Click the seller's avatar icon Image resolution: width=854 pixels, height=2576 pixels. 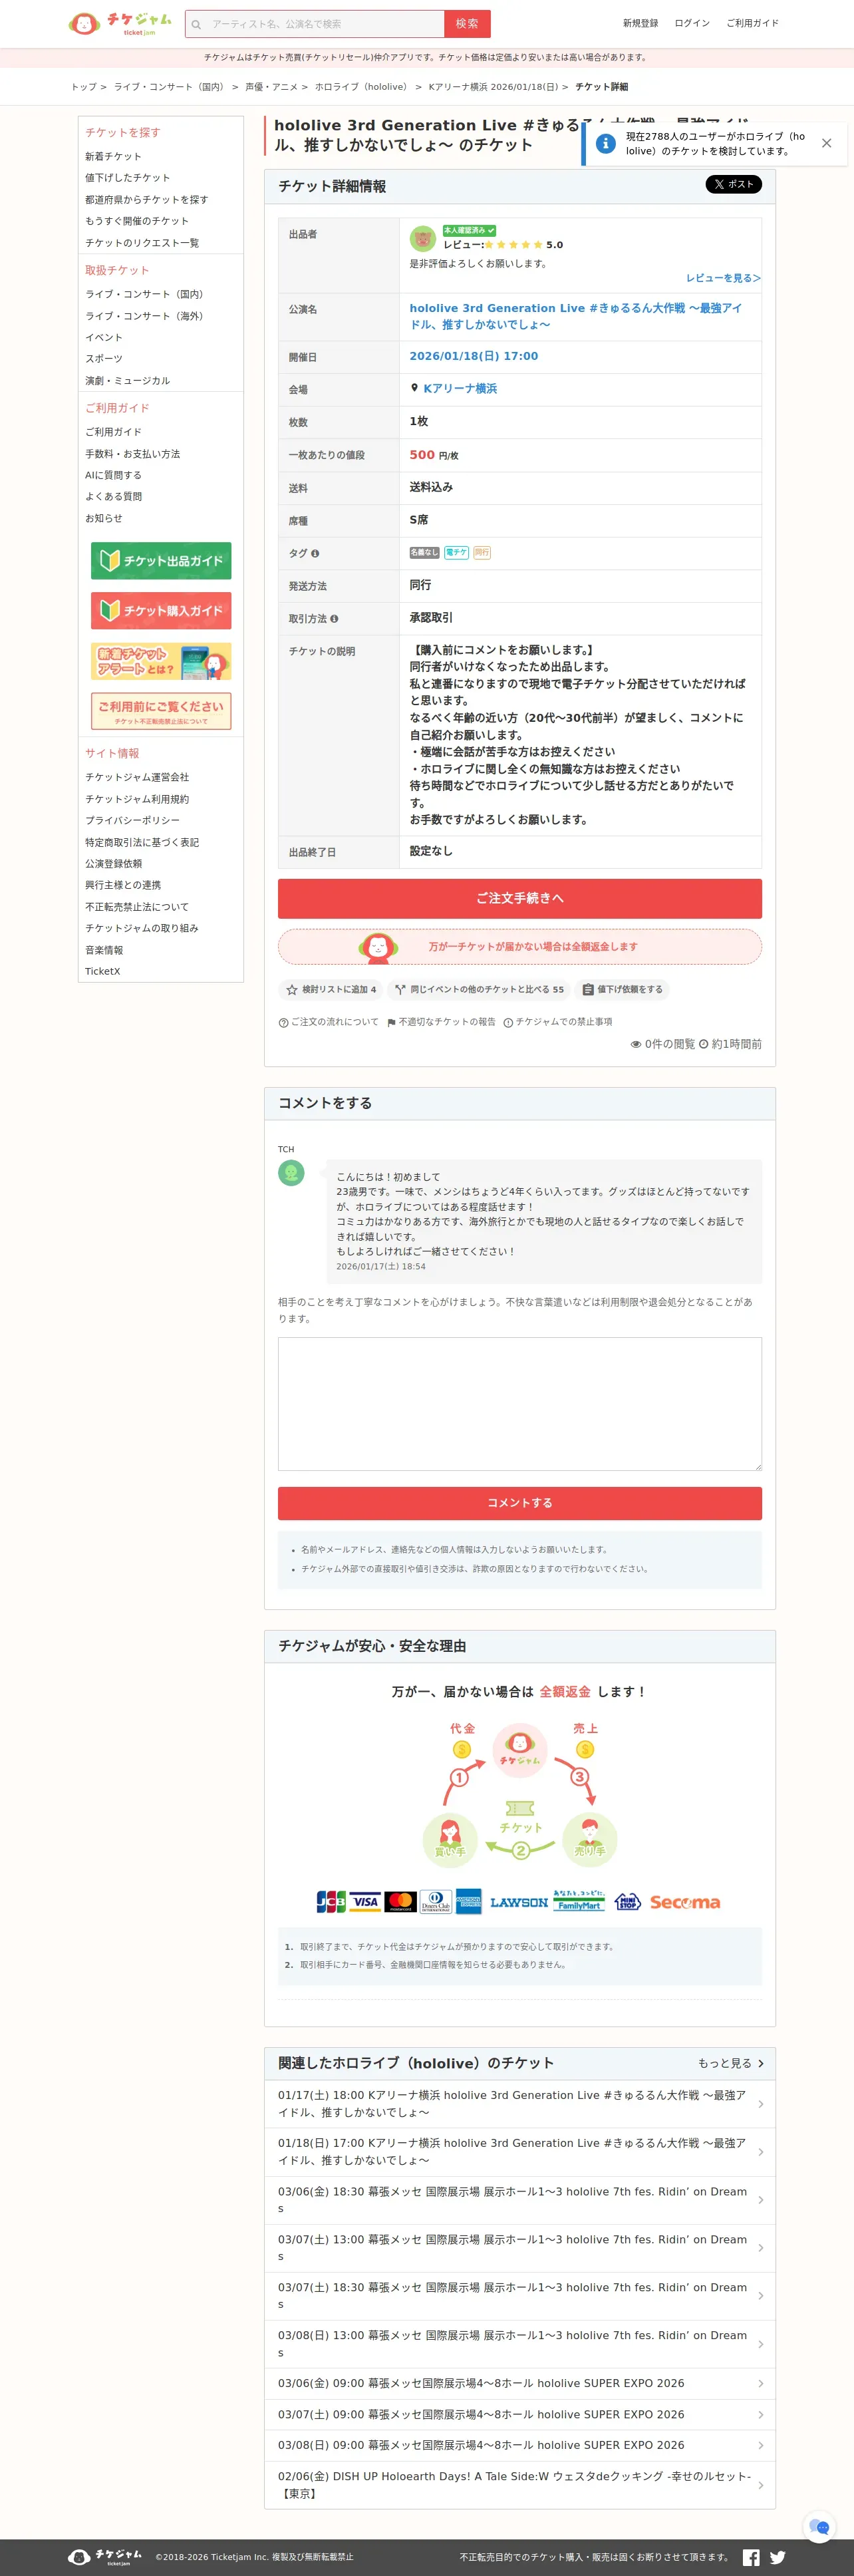click(x=422, y=239)
